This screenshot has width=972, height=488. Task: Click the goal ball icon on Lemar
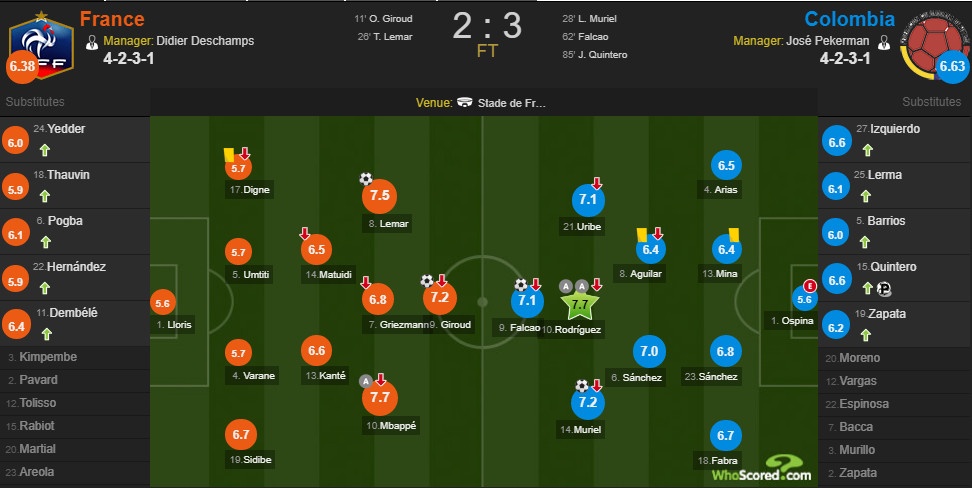point(366,179)
